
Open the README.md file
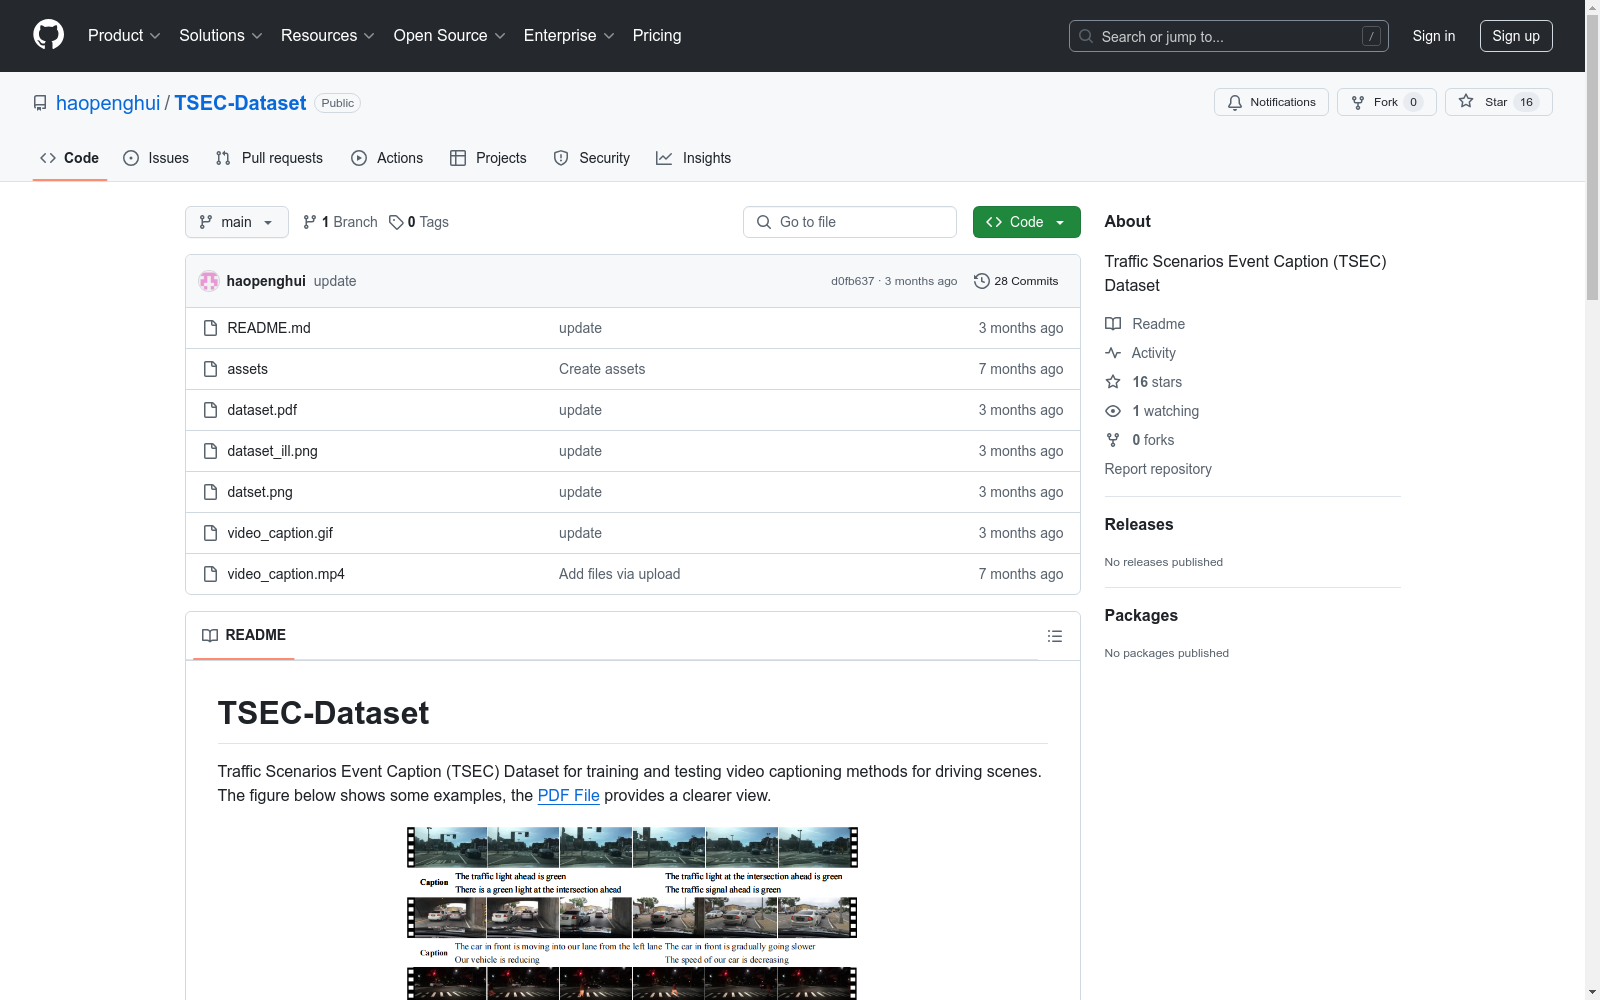pyautogui.click(x=269, y=328)
